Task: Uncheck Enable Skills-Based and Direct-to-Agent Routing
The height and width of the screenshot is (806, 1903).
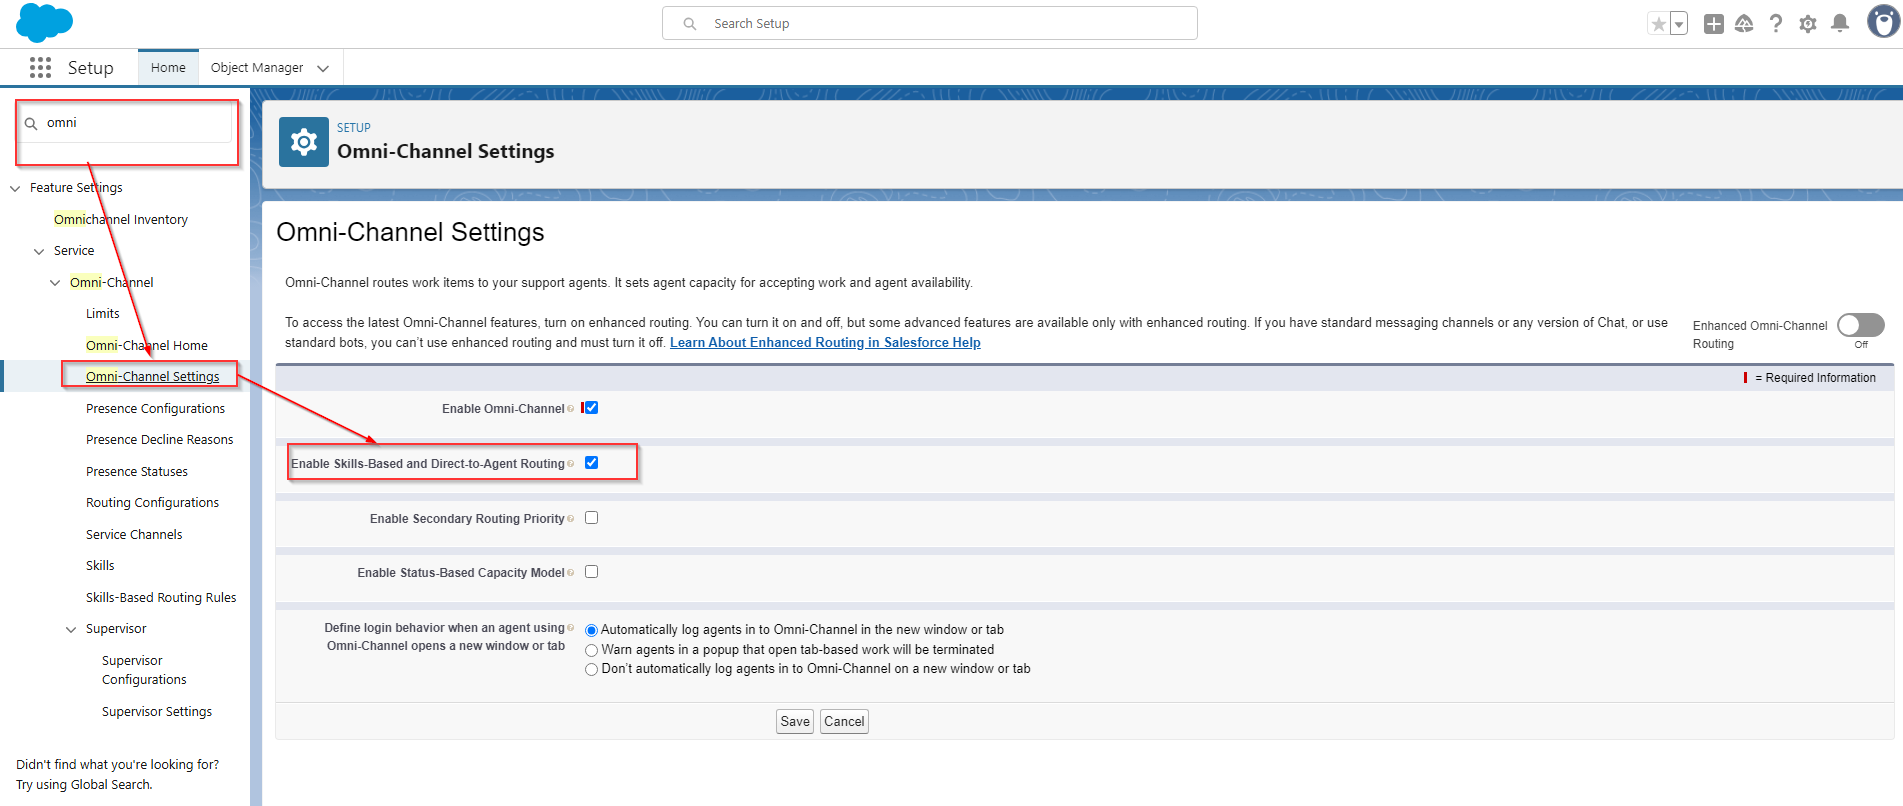Action: [x=592, y=463]
